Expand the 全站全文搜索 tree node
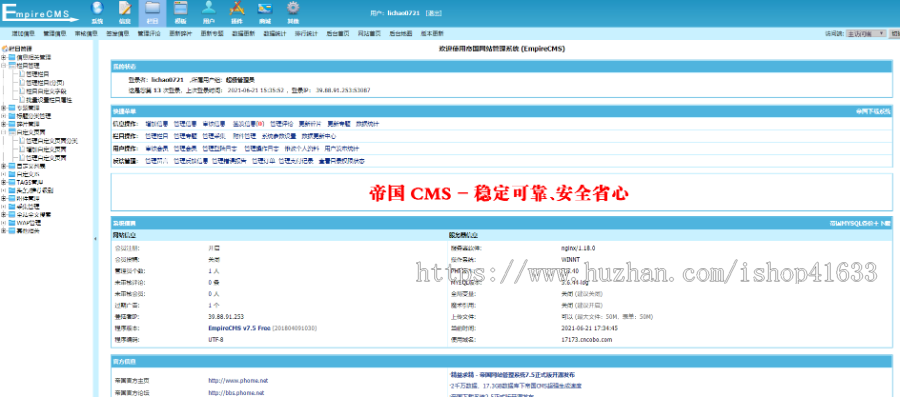This screenshot has height=397, width=900. [3, 215]
